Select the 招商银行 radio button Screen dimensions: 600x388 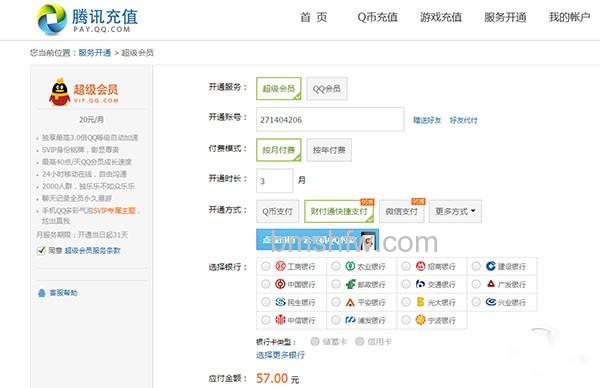(406, 266)
